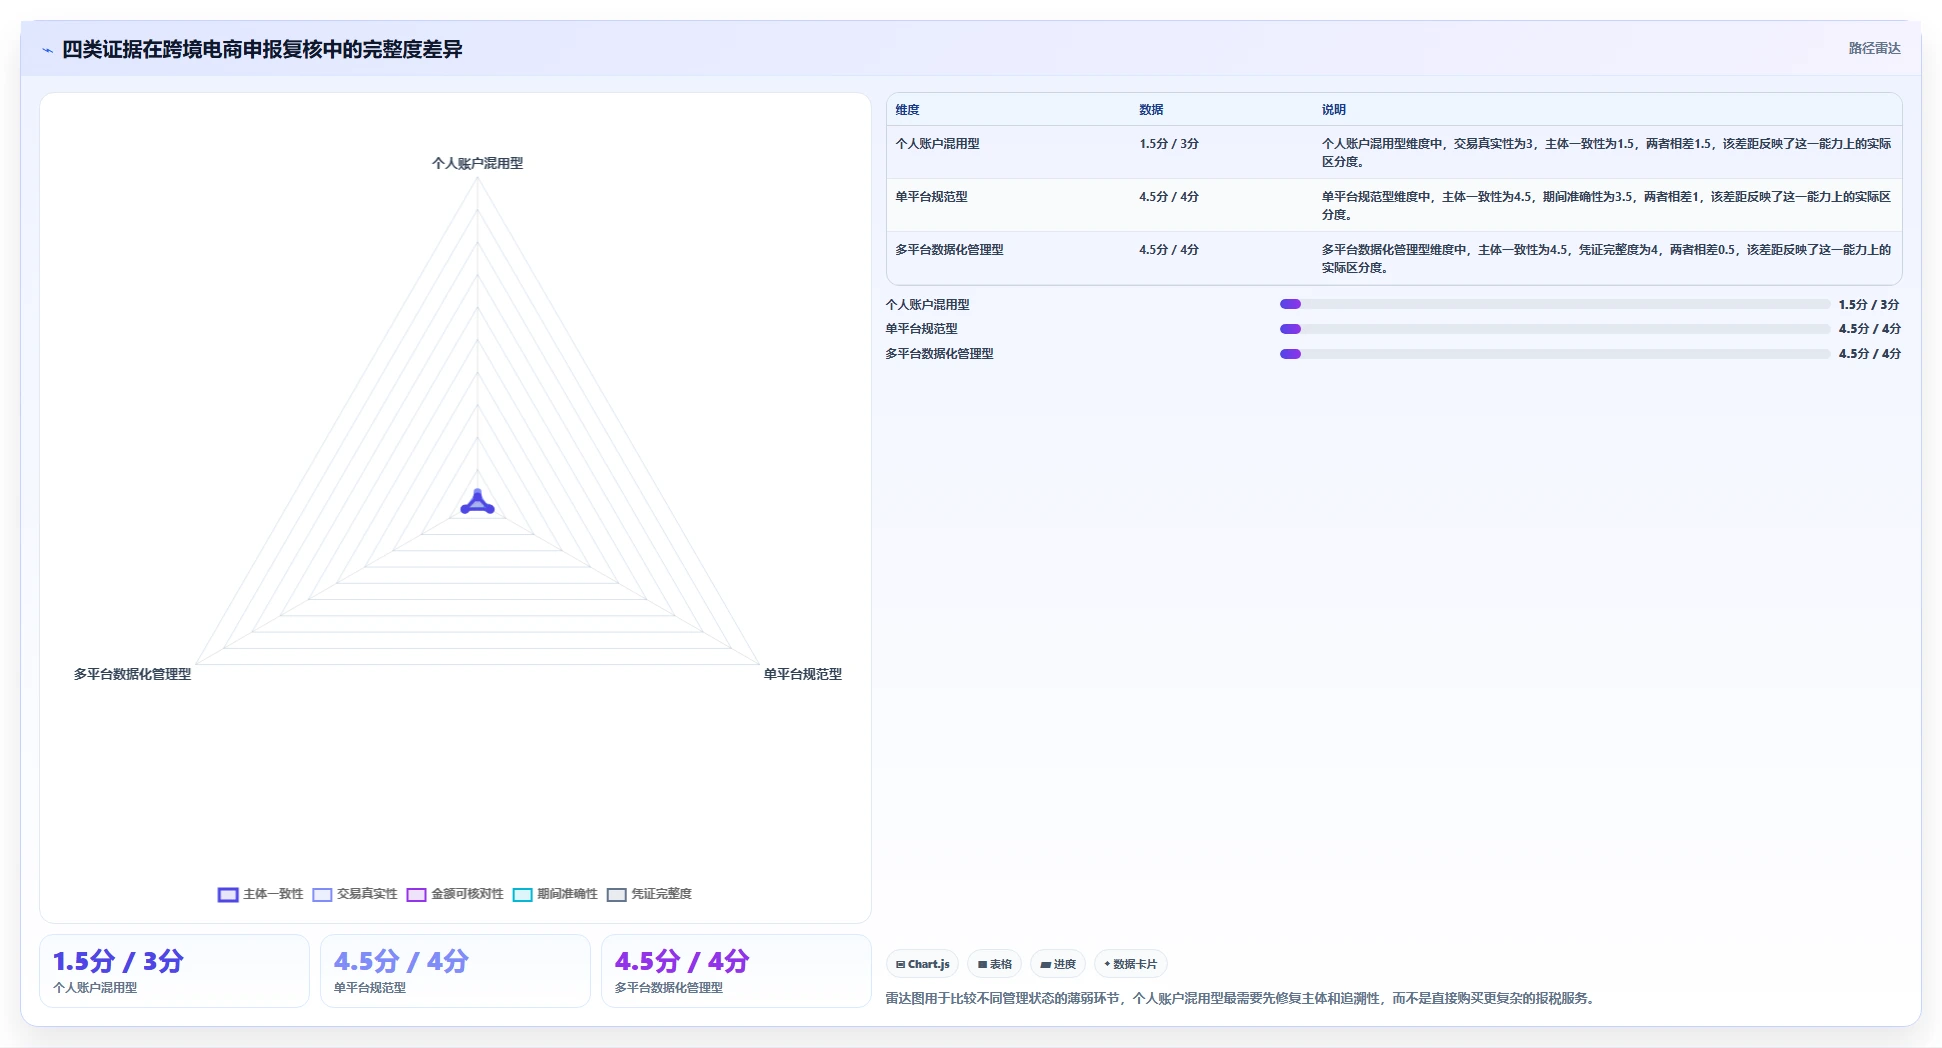
Task: Select the 多平台数据化管理型 table row name
Action: 949,250
